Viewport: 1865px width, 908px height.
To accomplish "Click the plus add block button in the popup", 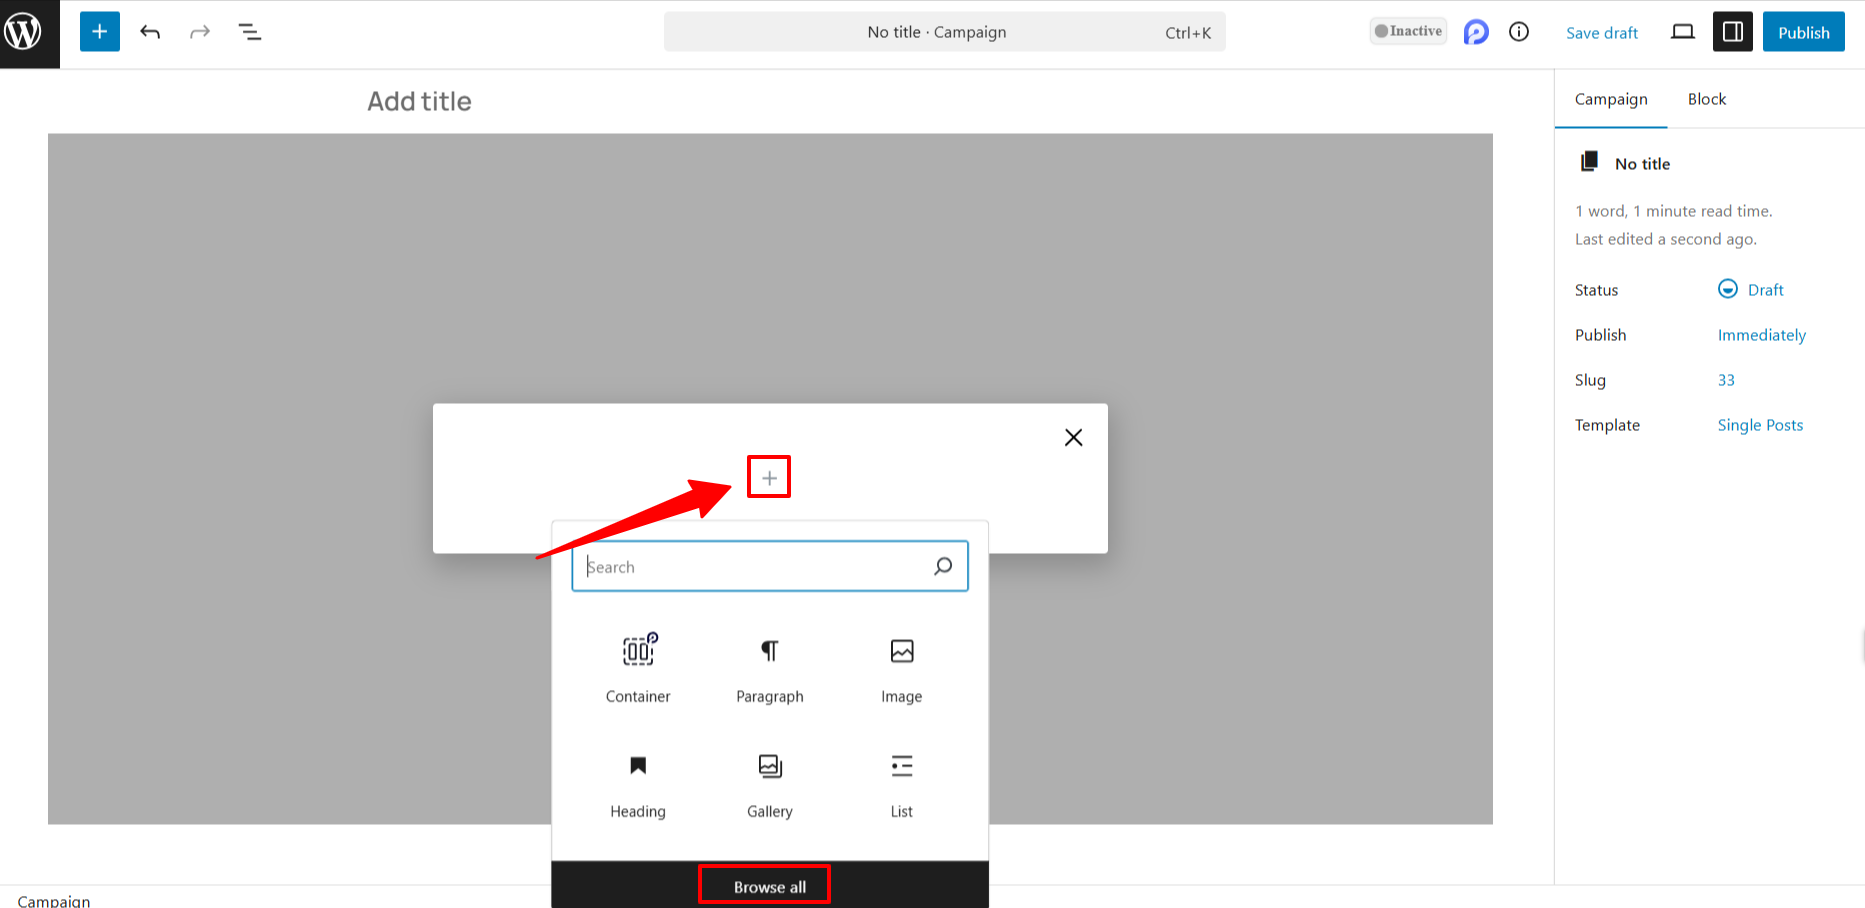I will pyautogui.click(x=769, y=478).
